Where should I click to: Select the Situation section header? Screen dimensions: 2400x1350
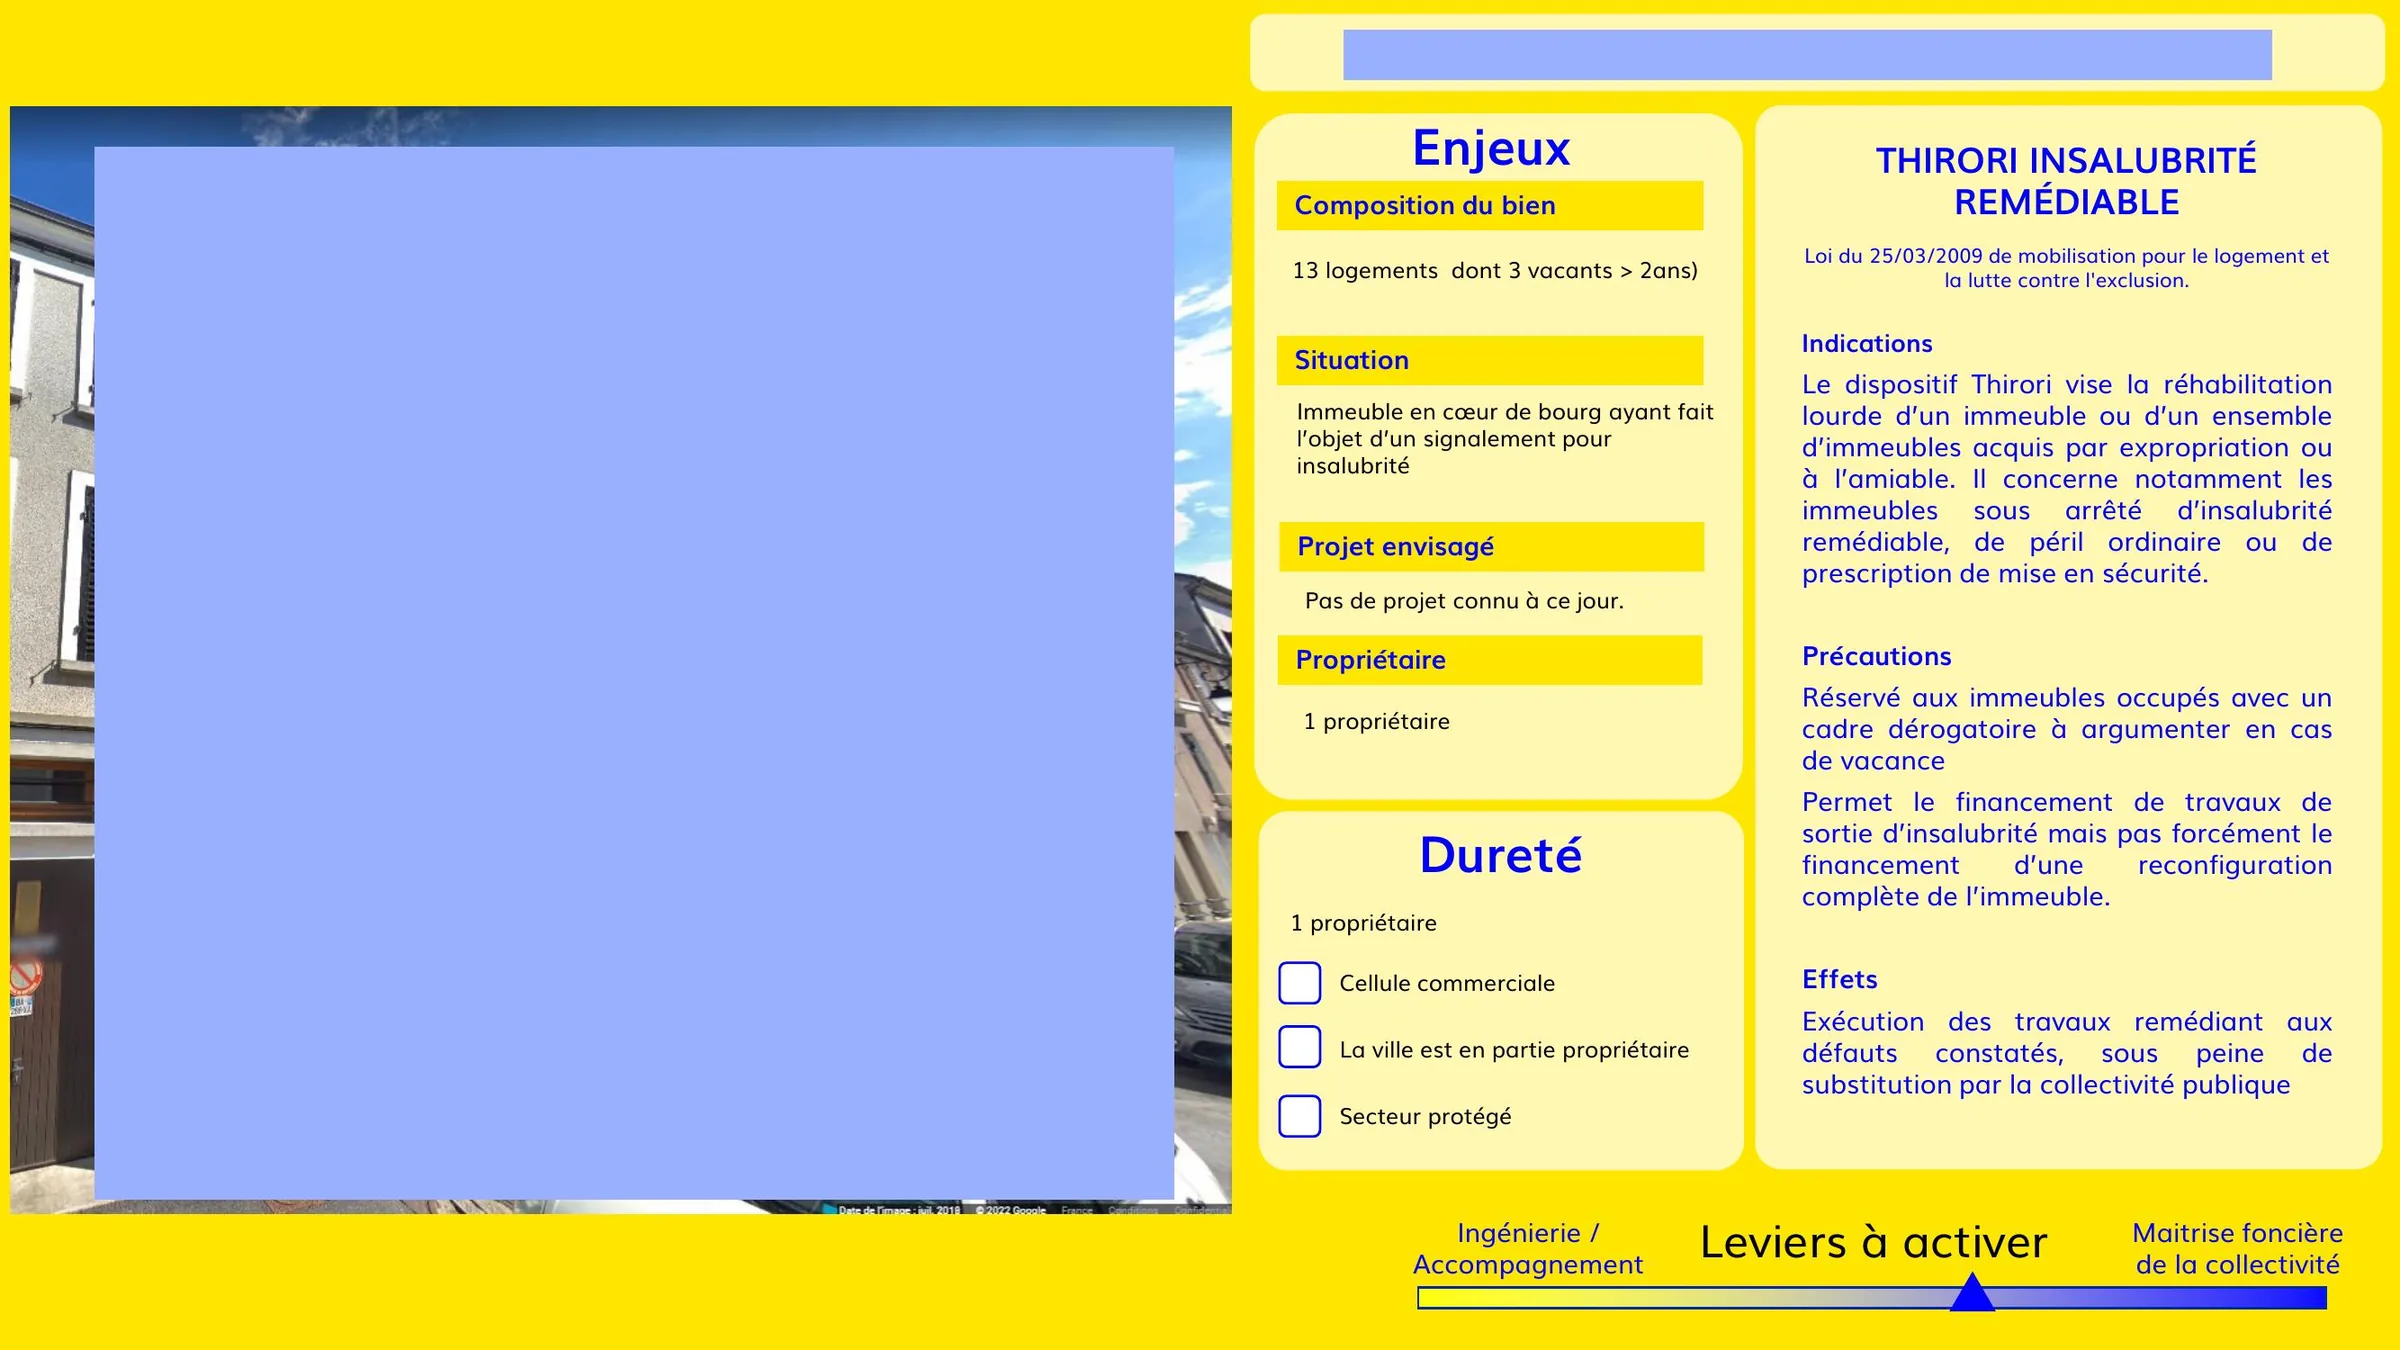1490,360
